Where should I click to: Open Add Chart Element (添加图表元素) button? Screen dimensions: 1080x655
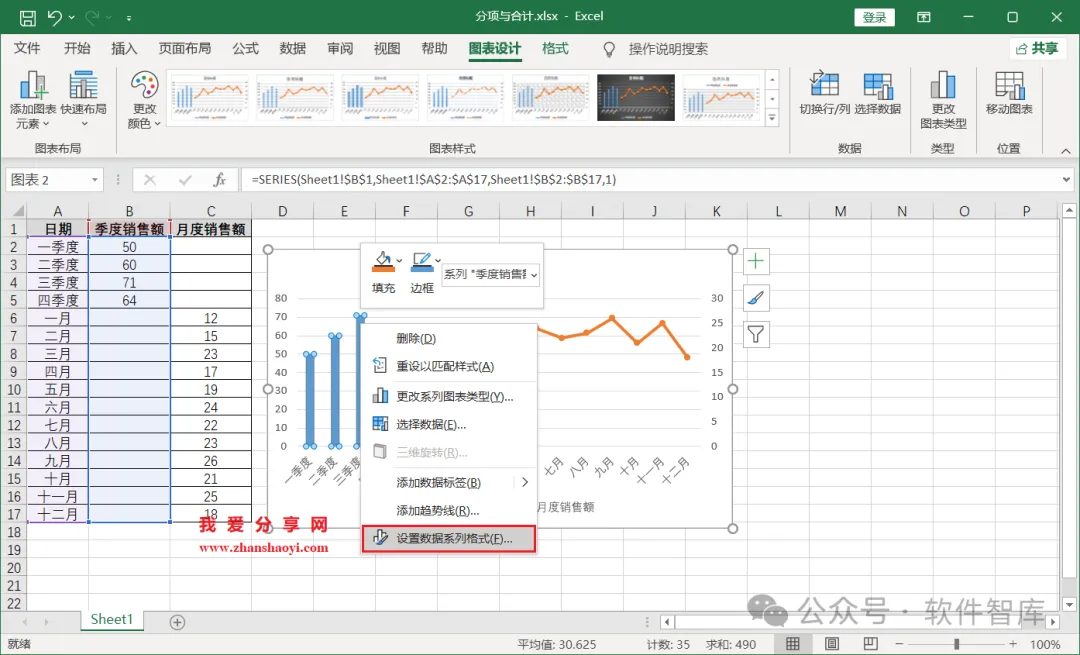coord(33,101)
